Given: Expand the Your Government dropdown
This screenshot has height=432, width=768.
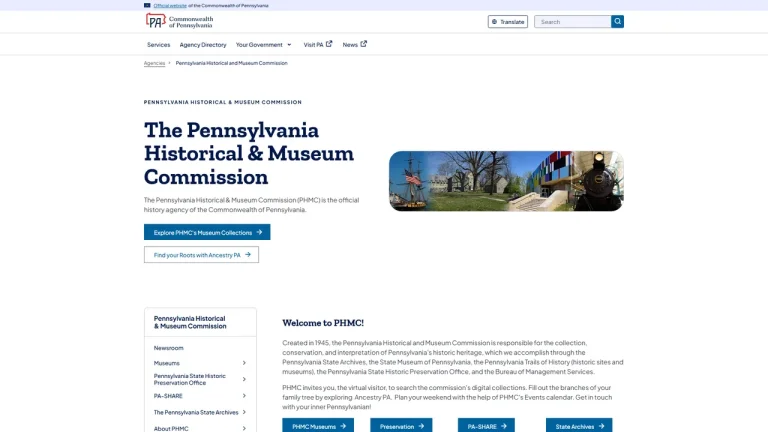Looking at the screenshot, I should click(264, 45).
